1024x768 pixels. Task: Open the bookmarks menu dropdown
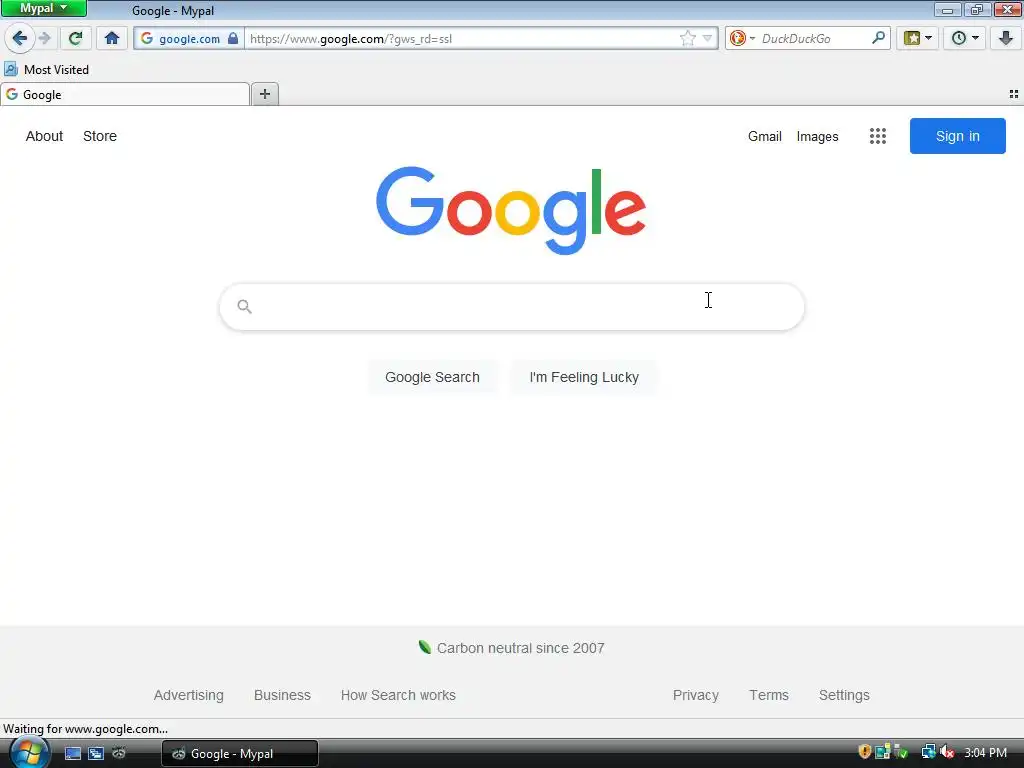click(x=918, y=39)
